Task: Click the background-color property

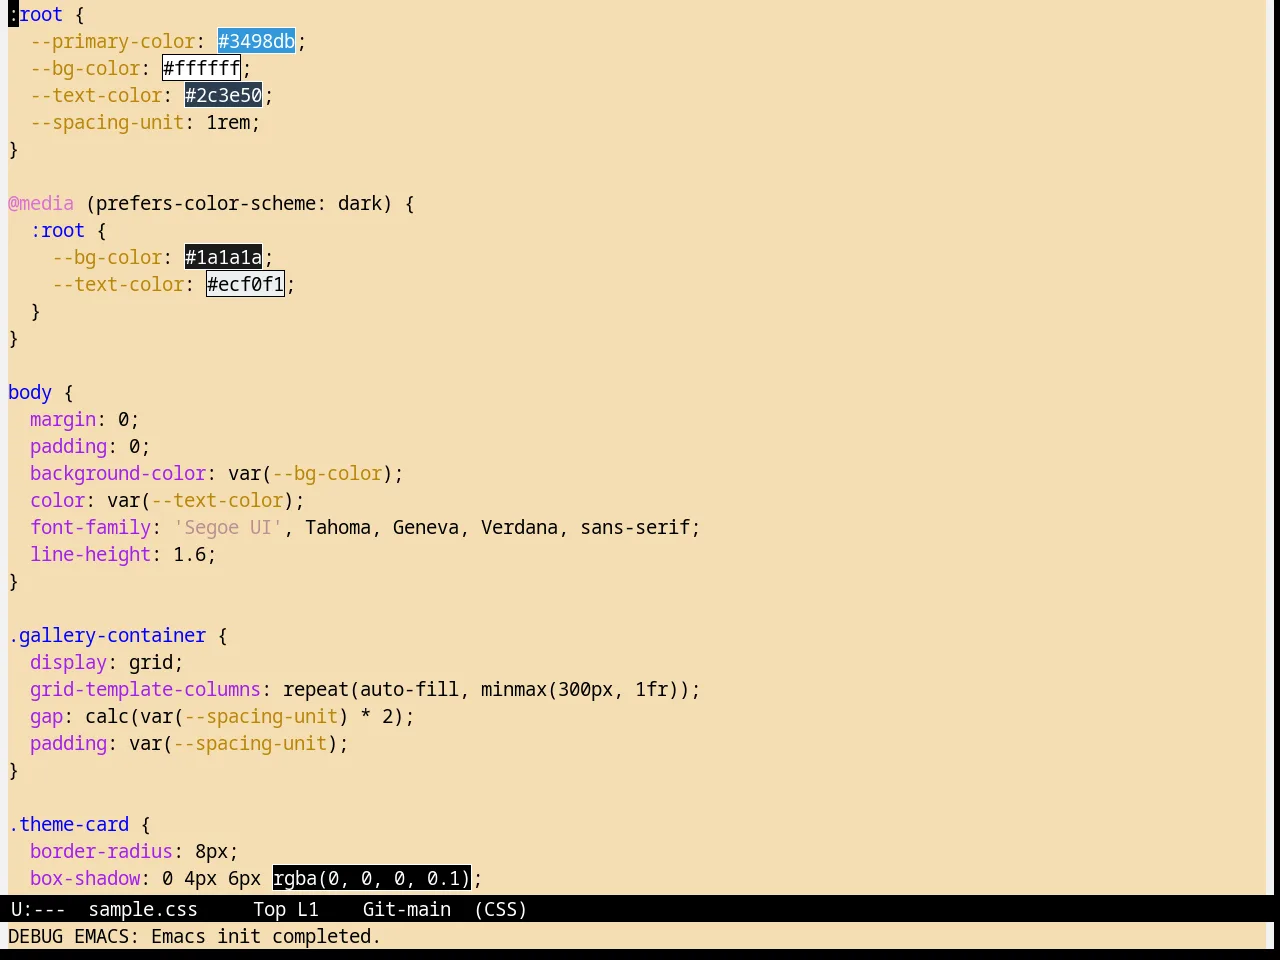Action: point(118,473)
